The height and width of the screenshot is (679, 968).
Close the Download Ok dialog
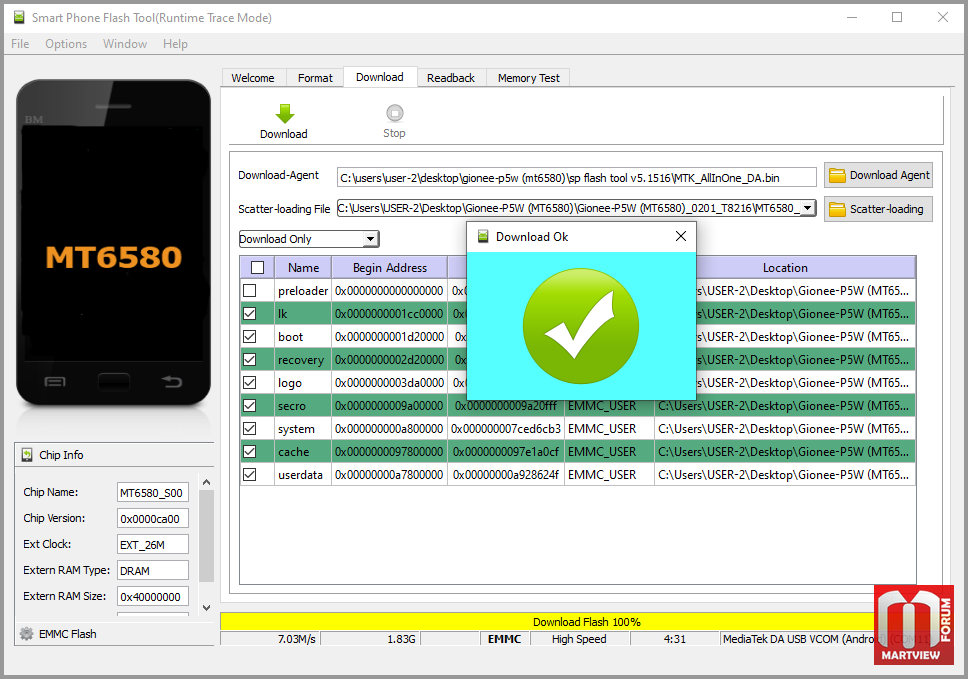681,236
